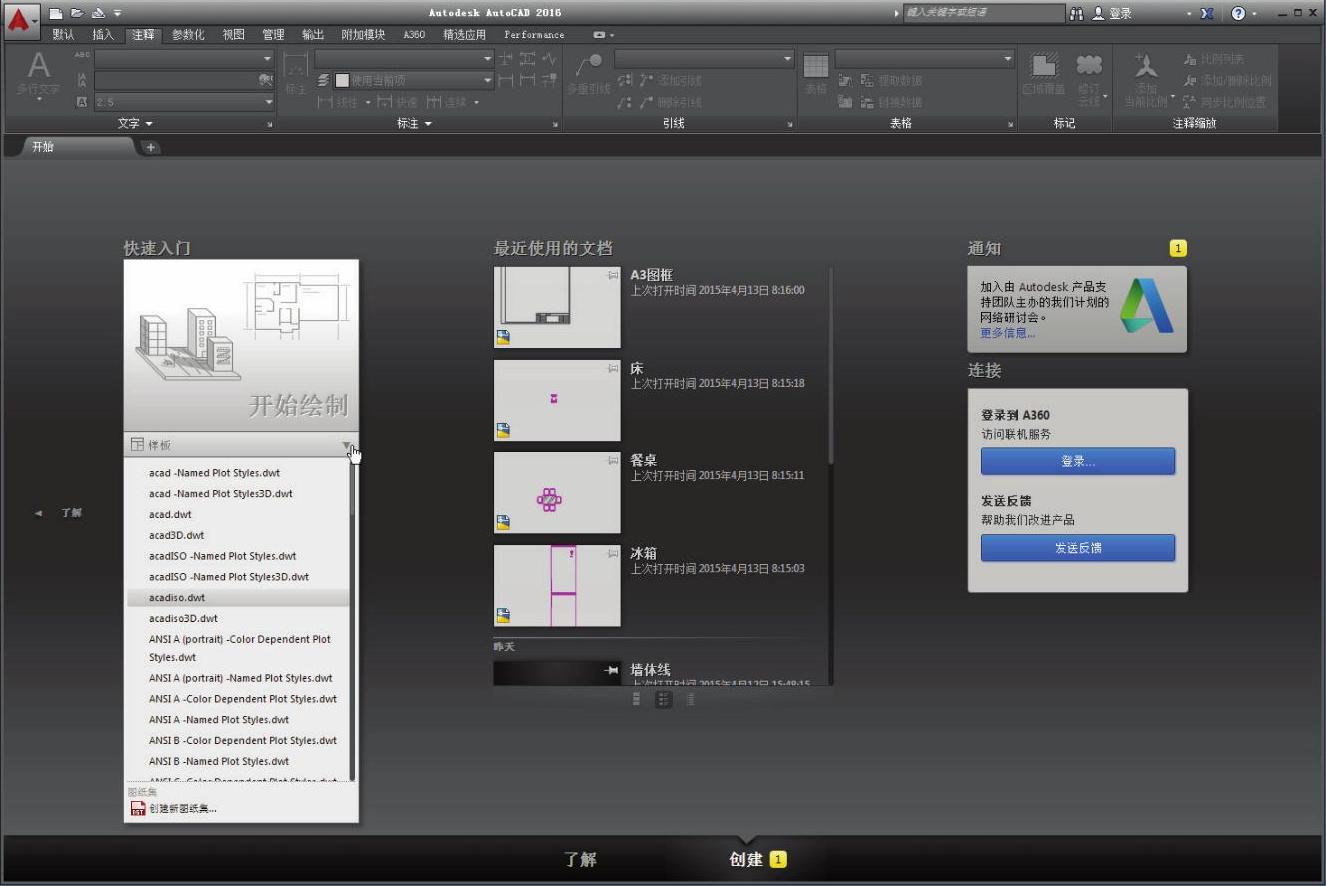
Task: Click the table (表格) grid icon
Action: point(816,66)
